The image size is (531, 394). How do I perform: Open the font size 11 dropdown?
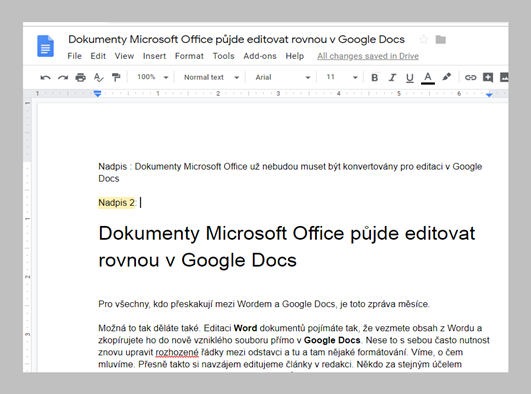[x=342, y=77]
